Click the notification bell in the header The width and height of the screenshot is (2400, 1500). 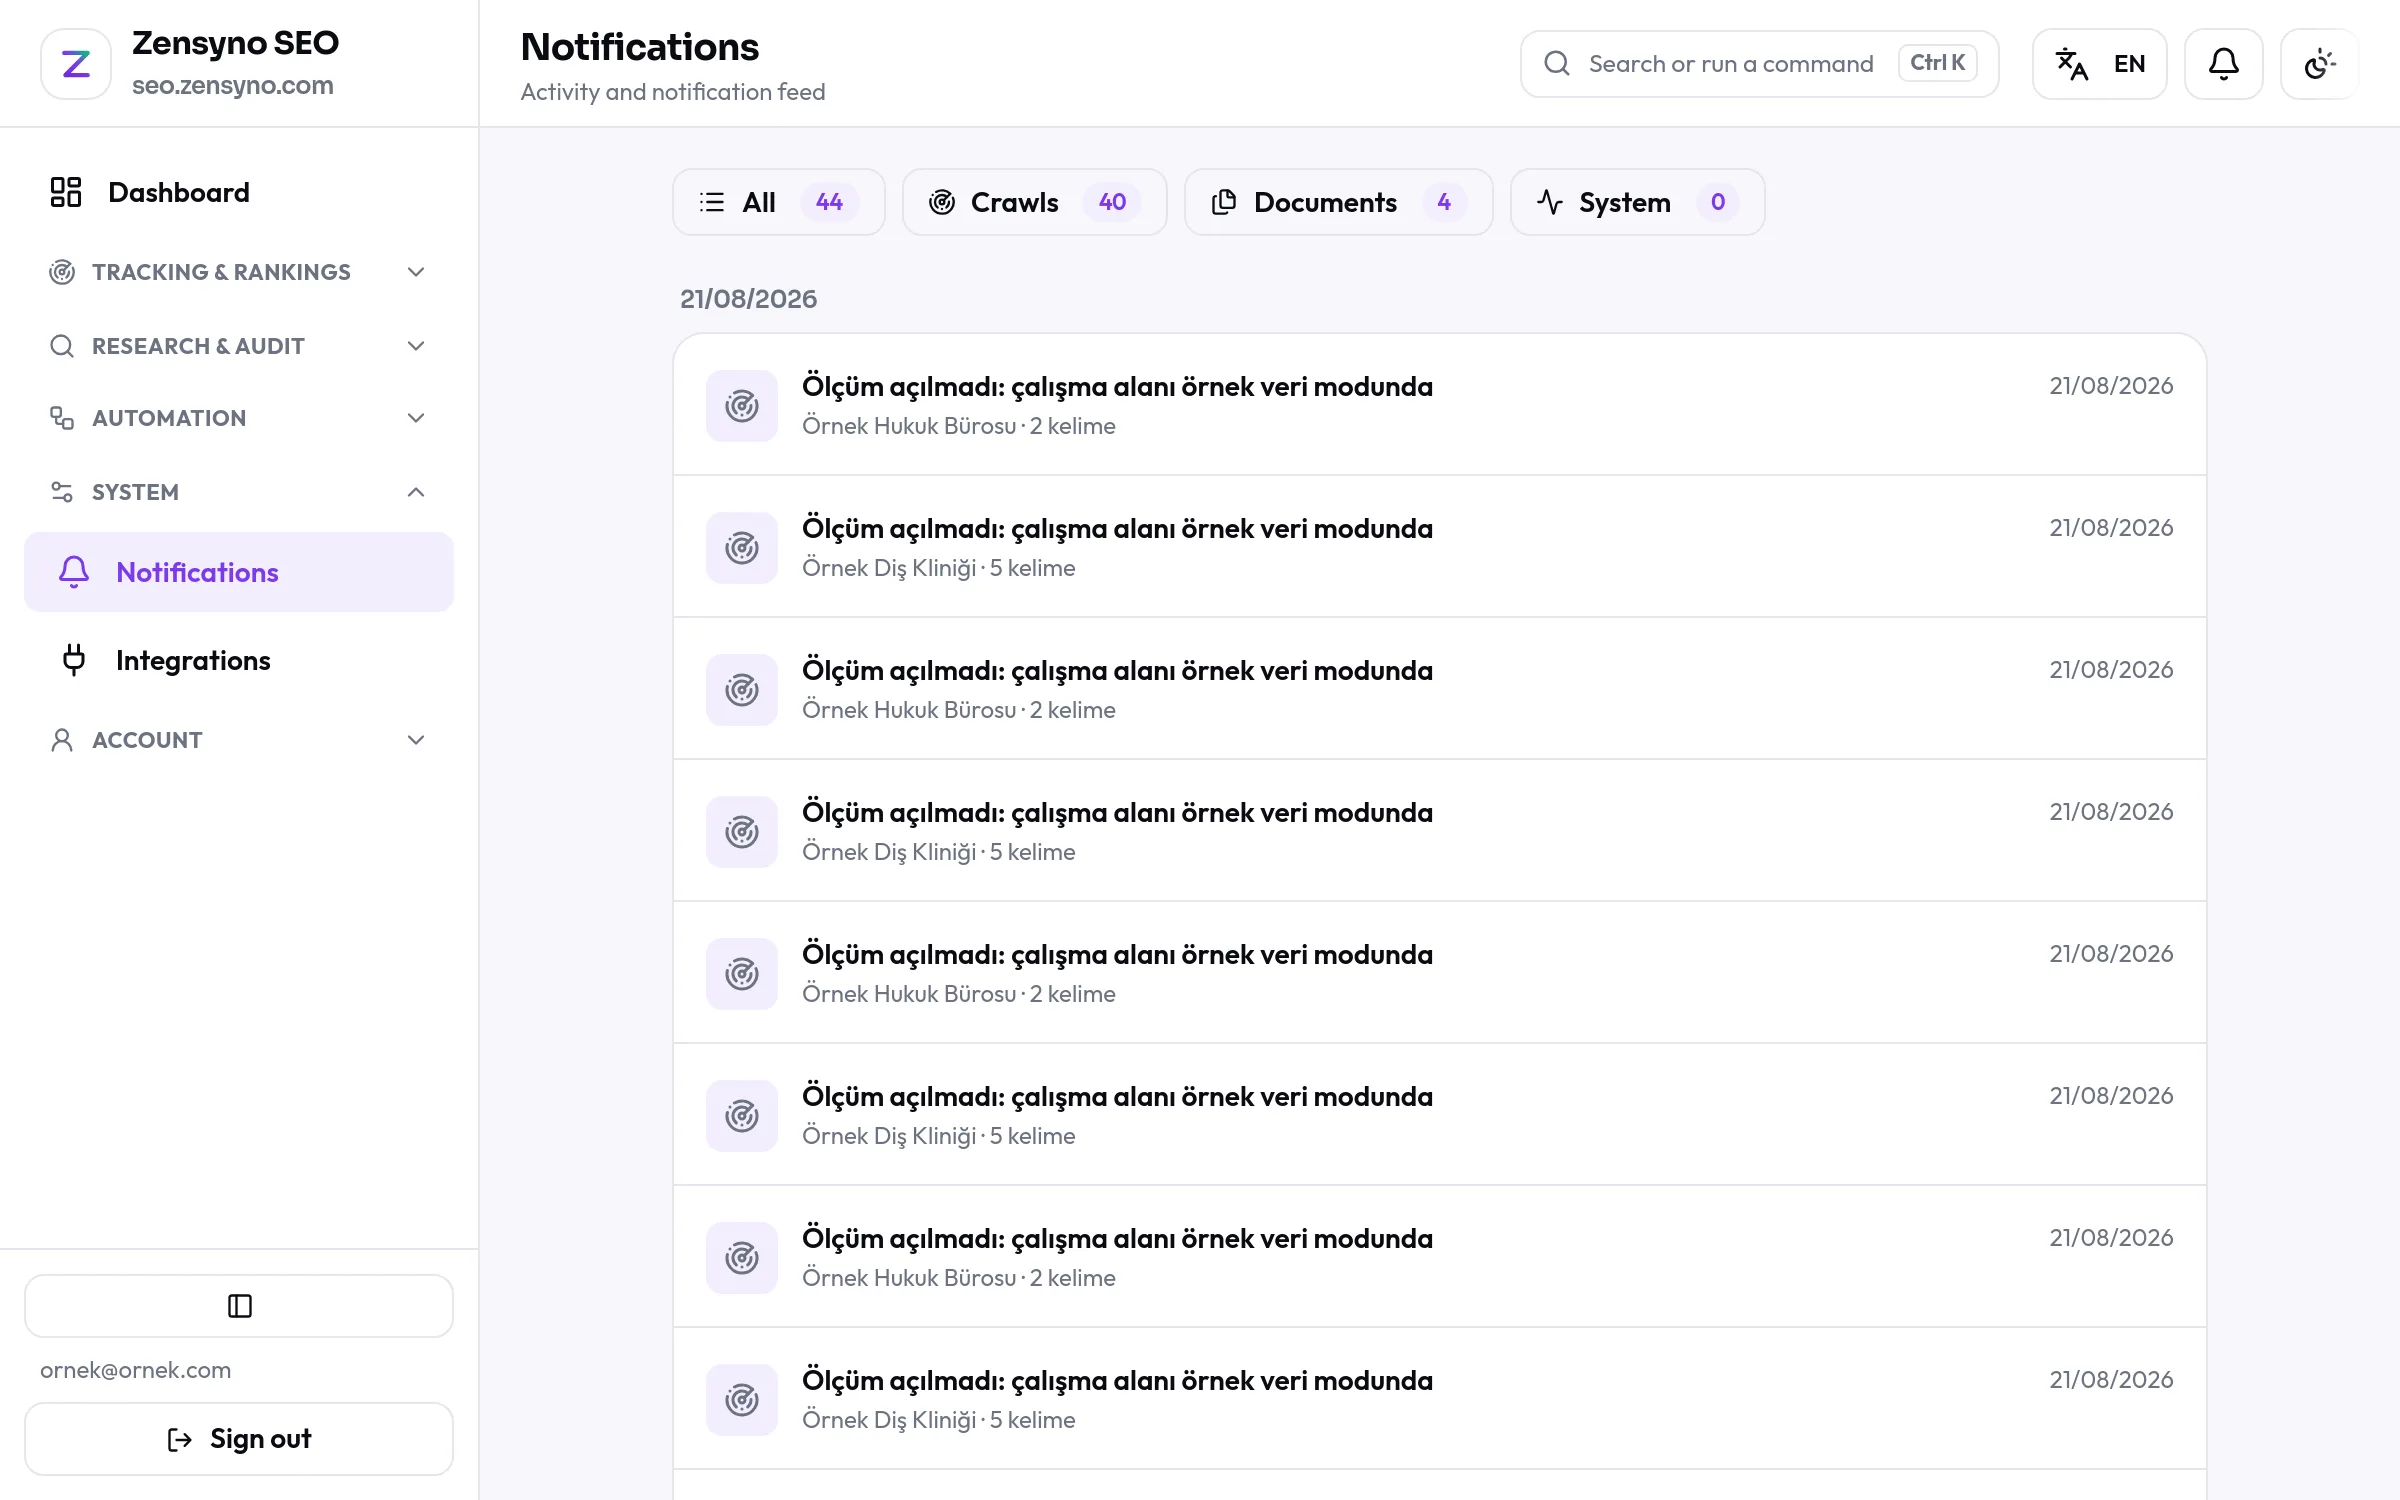pyautogui.click(x=2223, y=64)
